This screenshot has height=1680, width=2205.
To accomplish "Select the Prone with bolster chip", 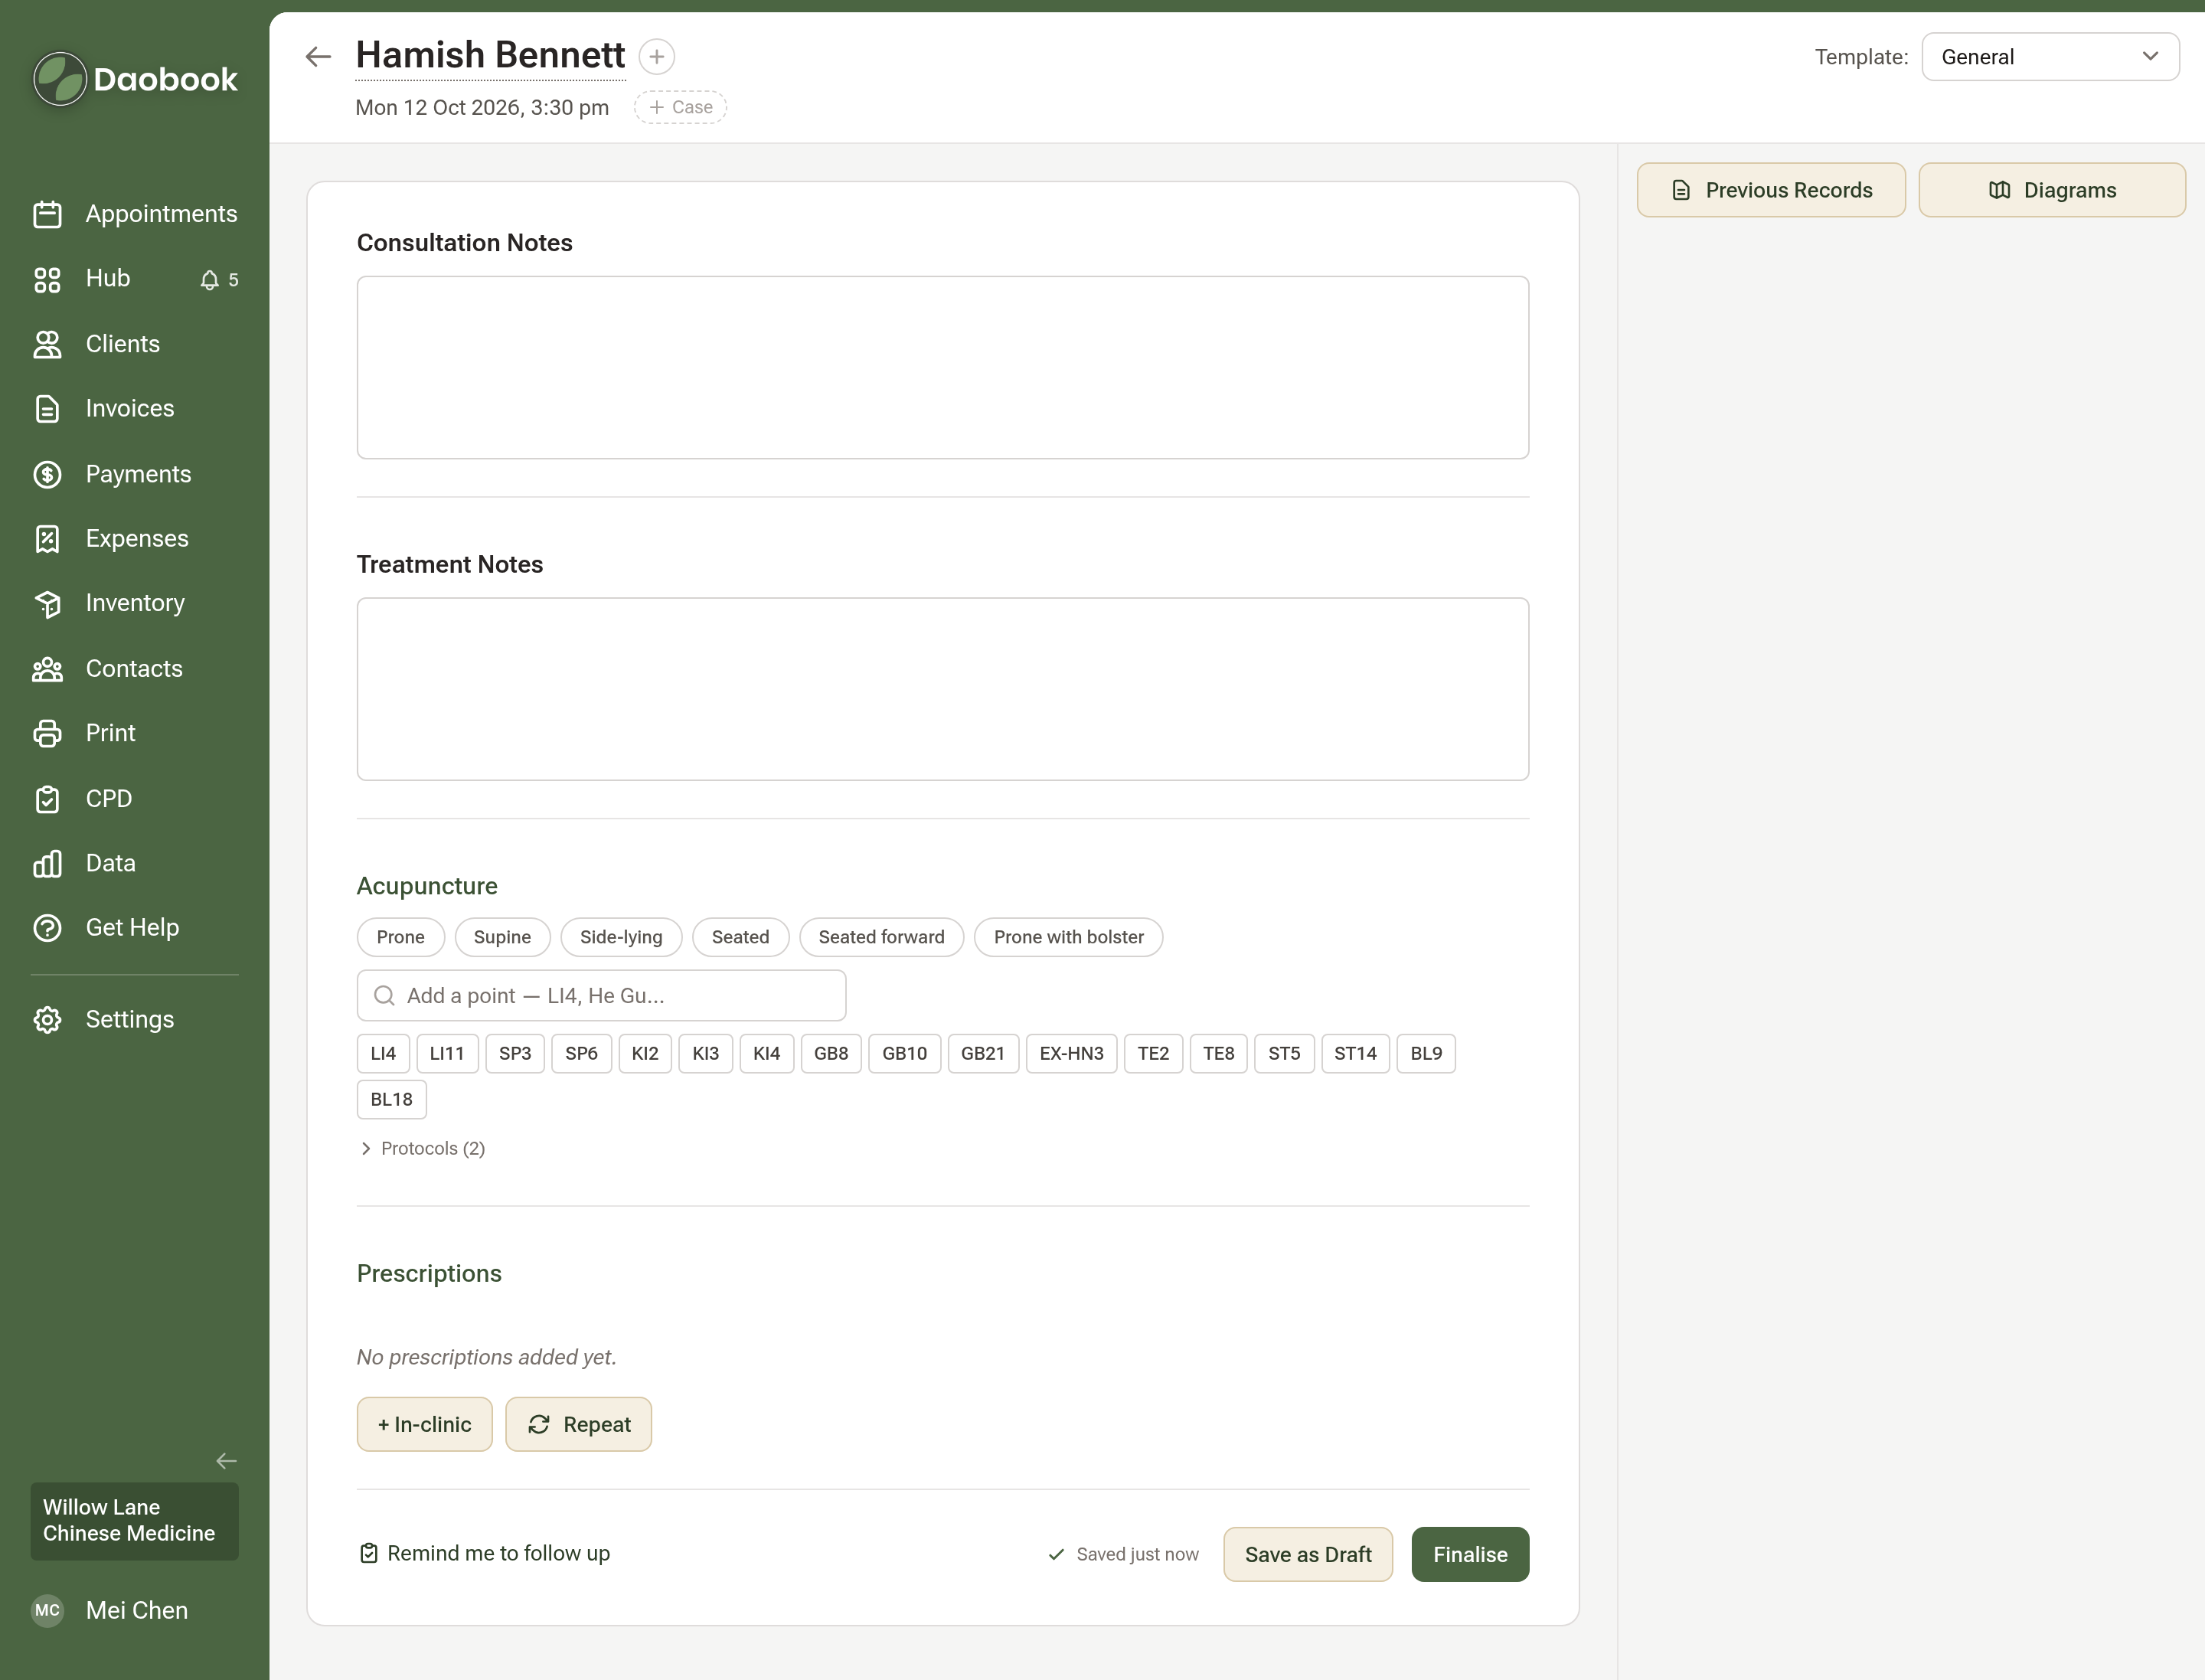I will [x=1068, y=937].
